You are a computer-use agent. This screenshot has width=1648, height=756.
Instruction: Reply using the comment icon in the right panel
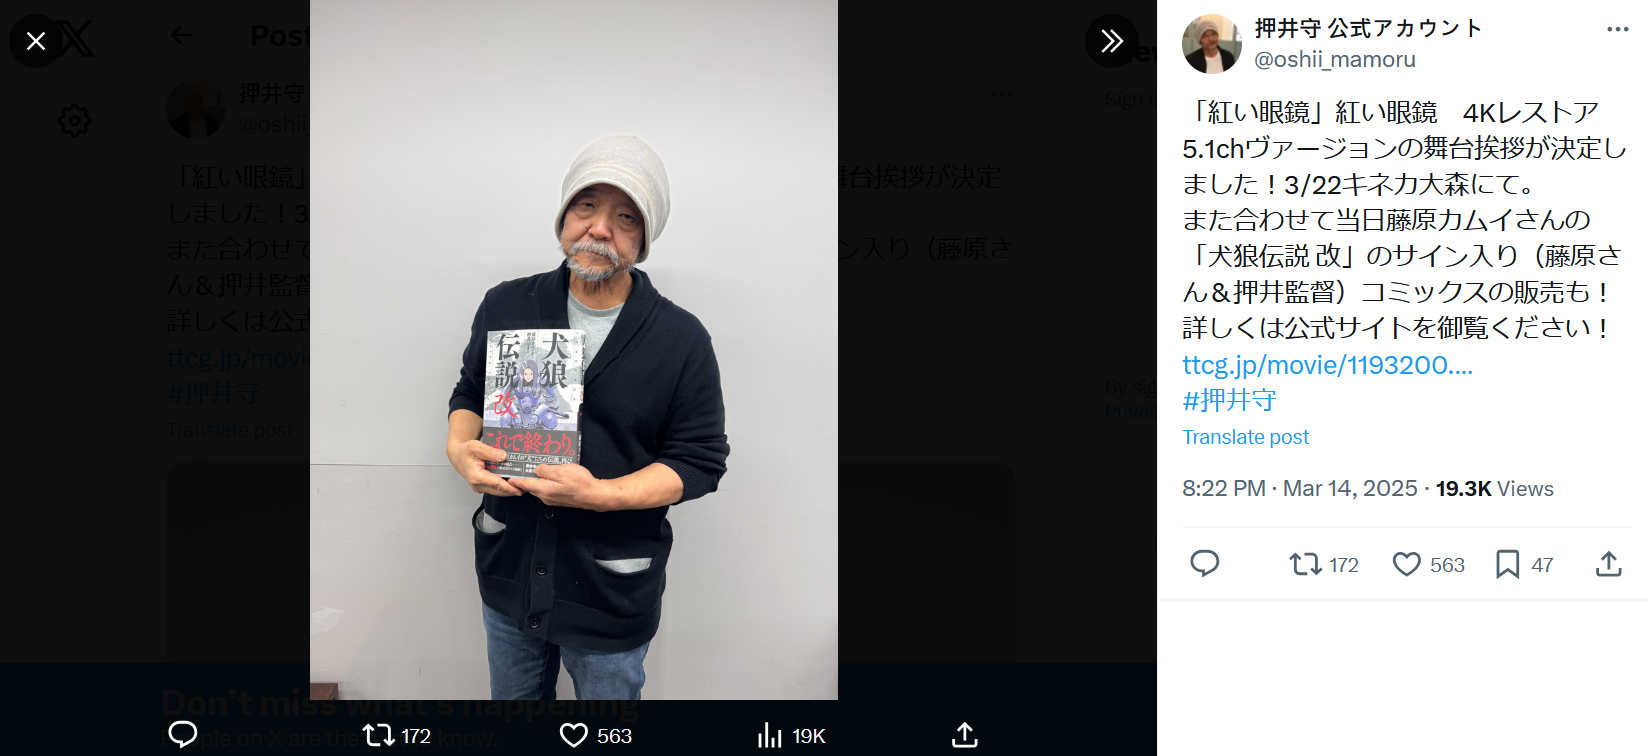tap(1204, 564)
